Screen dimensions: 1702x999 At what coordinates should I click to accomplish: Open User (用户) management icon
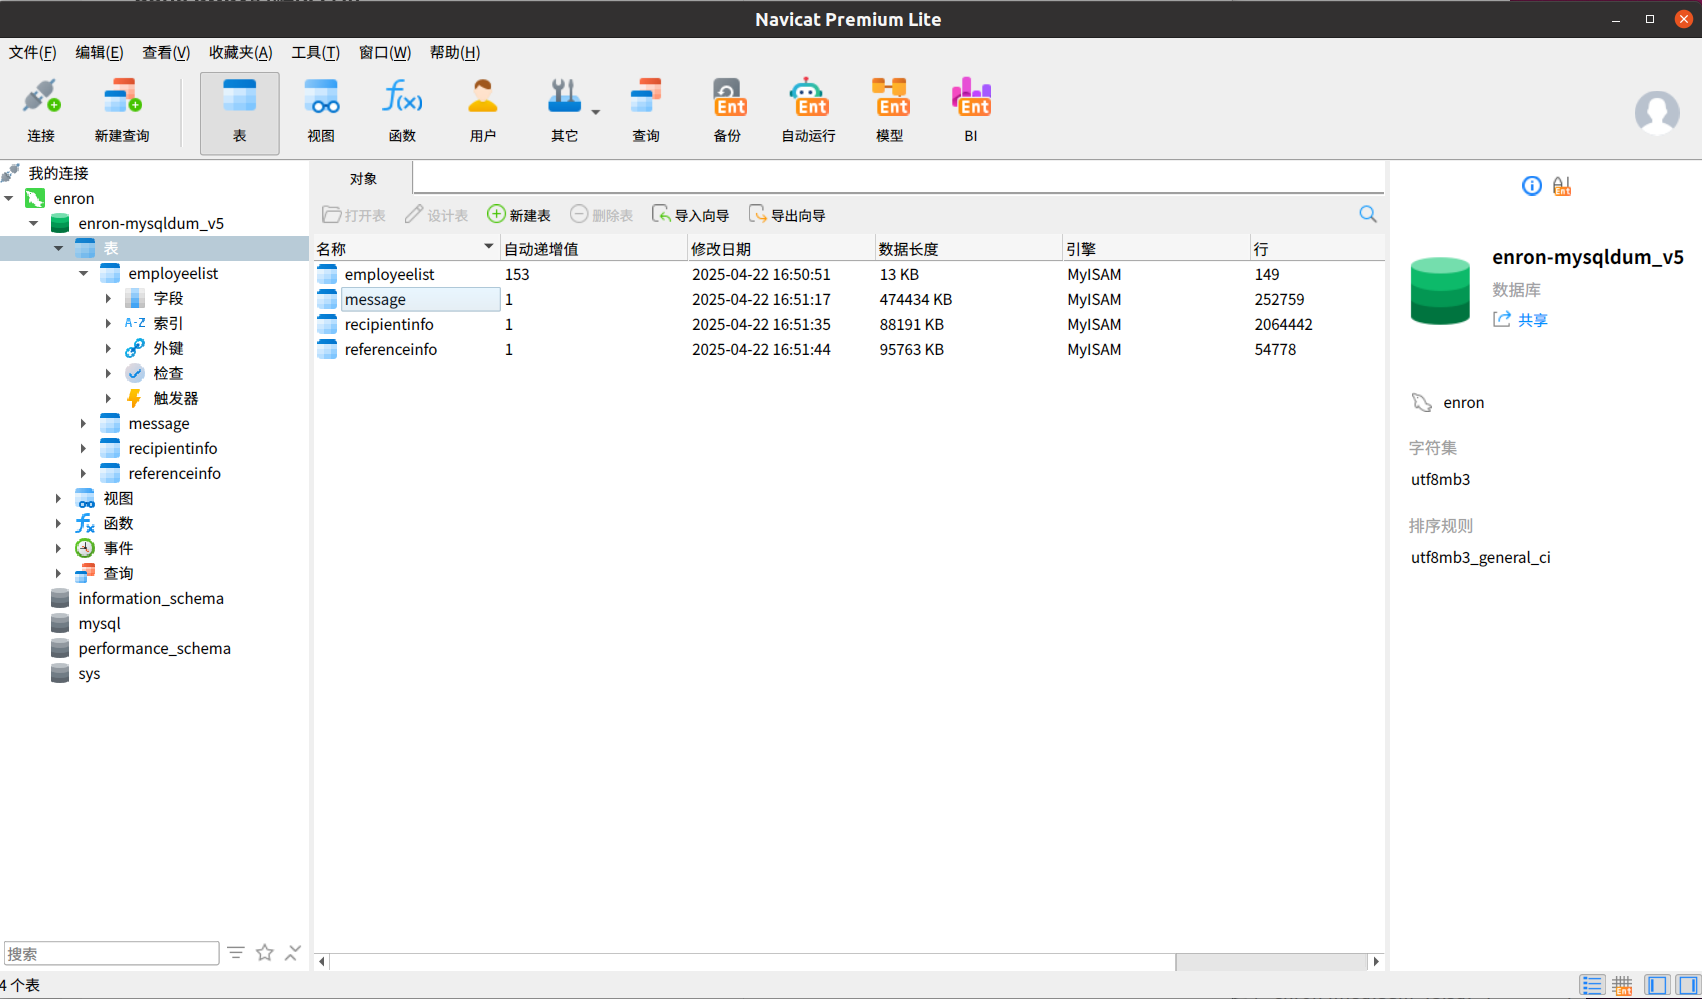(483, 111)
